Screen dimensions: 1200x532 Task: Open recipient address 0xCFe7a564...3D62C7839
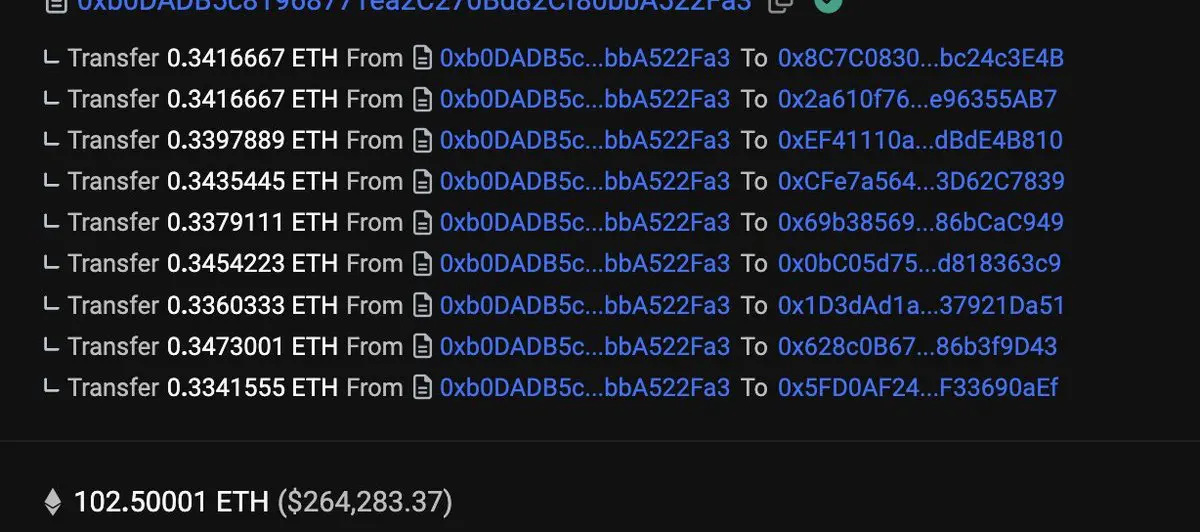(x=920, y=181)
